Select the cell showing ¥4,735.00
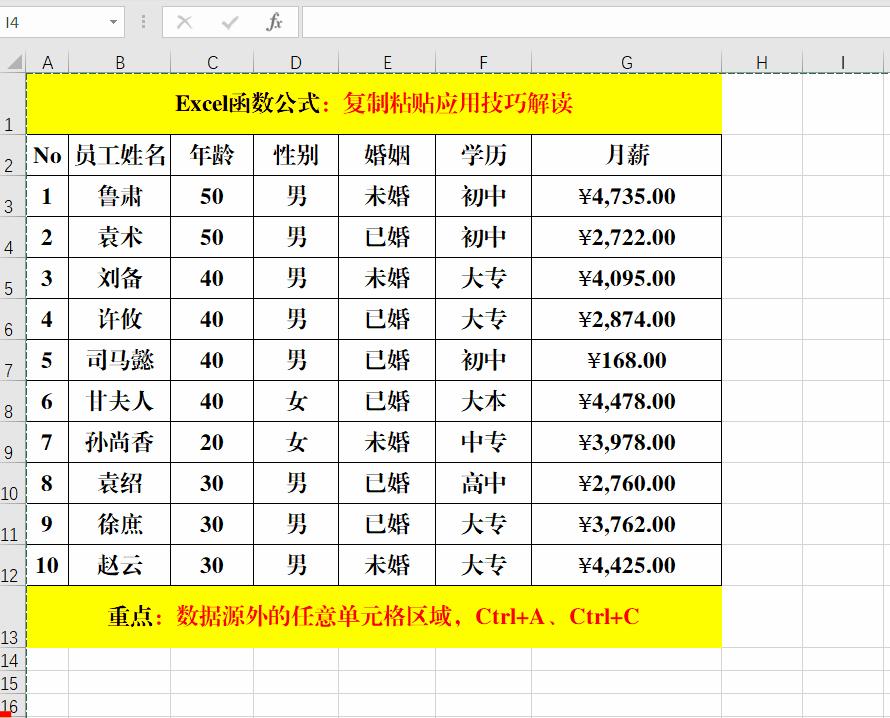The image size is (890, 718). (x=627, y=197)
